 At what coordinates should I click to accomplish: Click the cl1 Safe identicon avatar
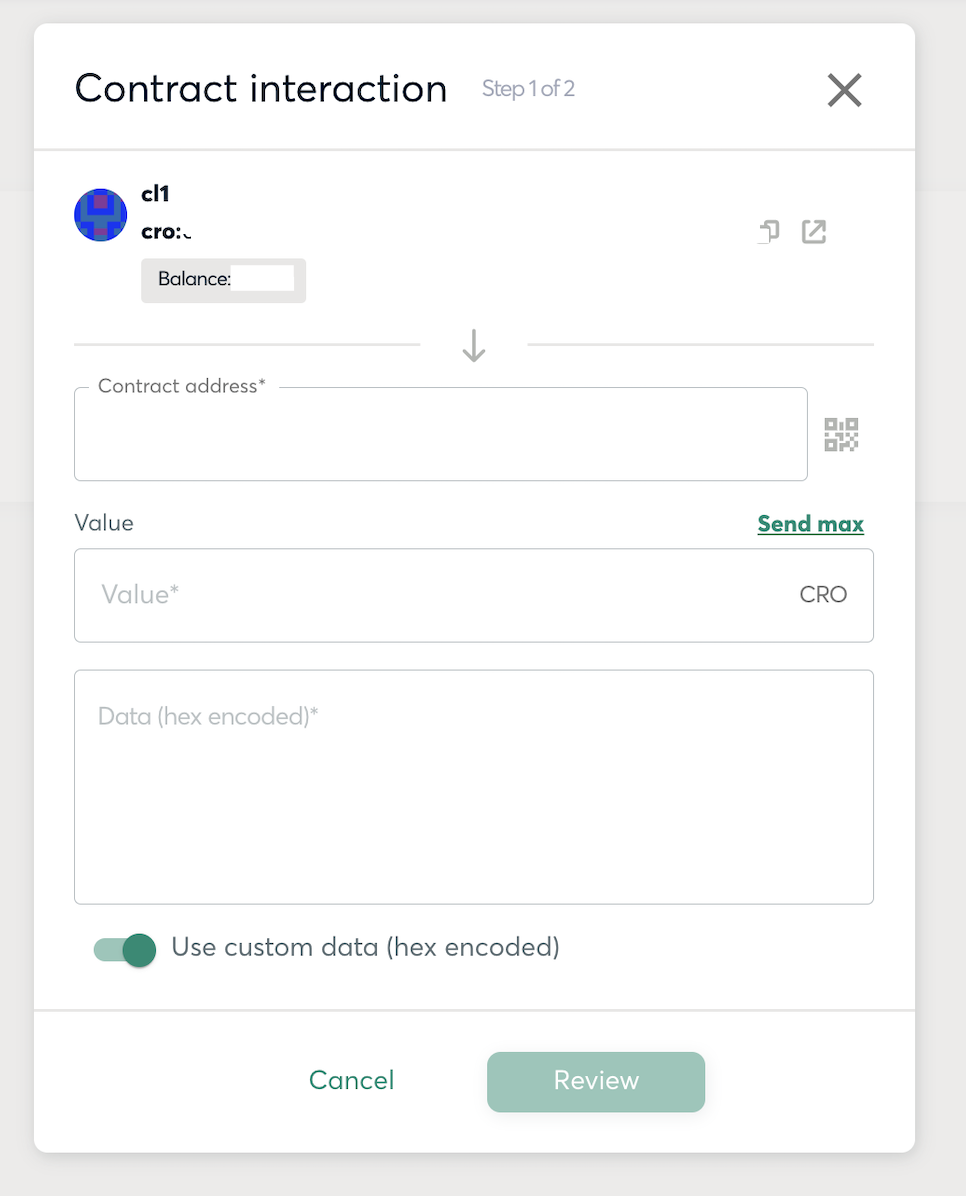pos(101,214)
